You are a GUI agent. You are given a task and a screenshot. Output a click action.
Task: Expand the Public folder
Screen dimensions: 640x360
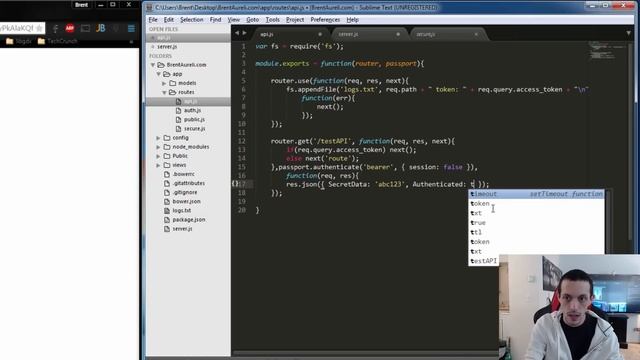158,156
